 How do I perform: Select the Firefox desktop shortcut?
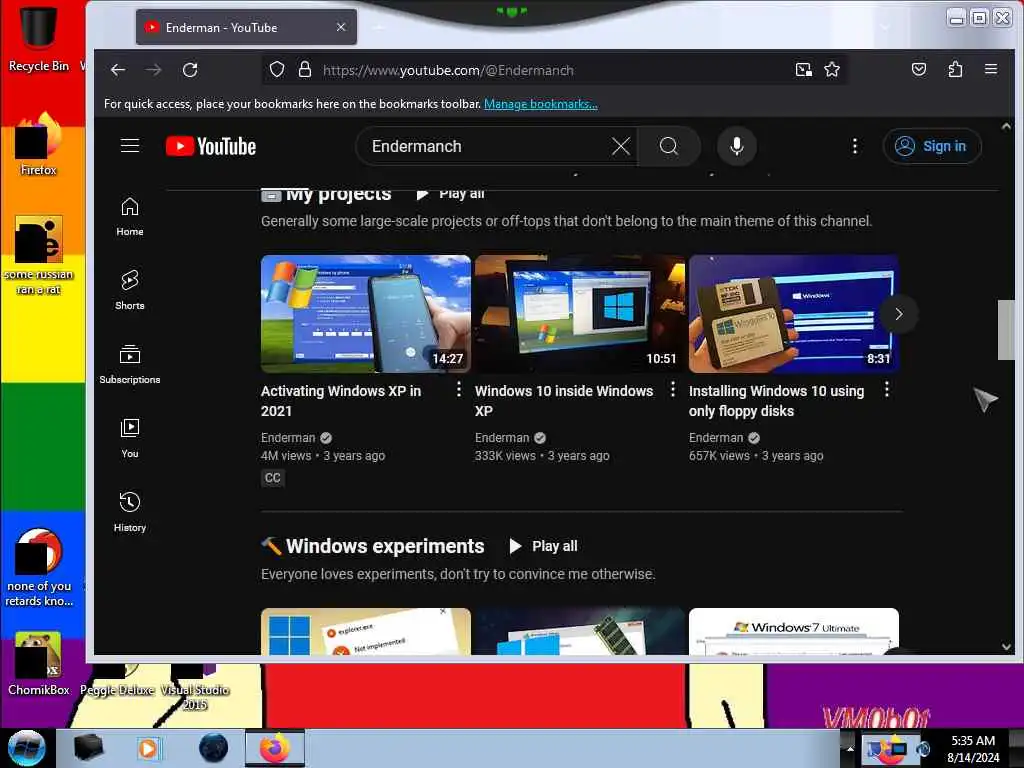coord(38,144)
